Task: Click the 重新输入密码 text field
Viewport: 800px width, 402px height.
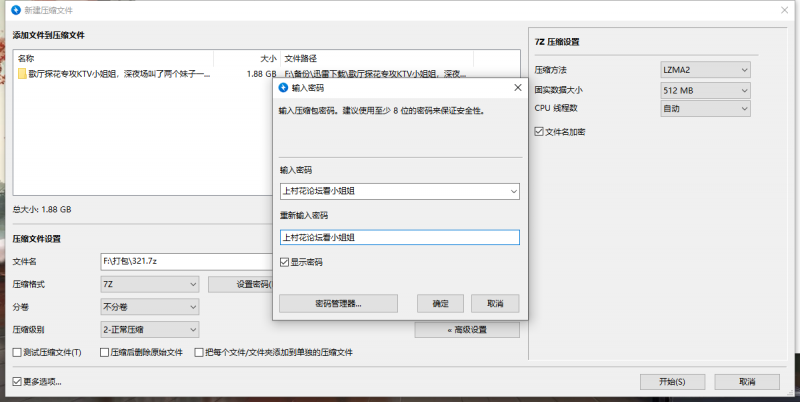Action: coord(399,238)
